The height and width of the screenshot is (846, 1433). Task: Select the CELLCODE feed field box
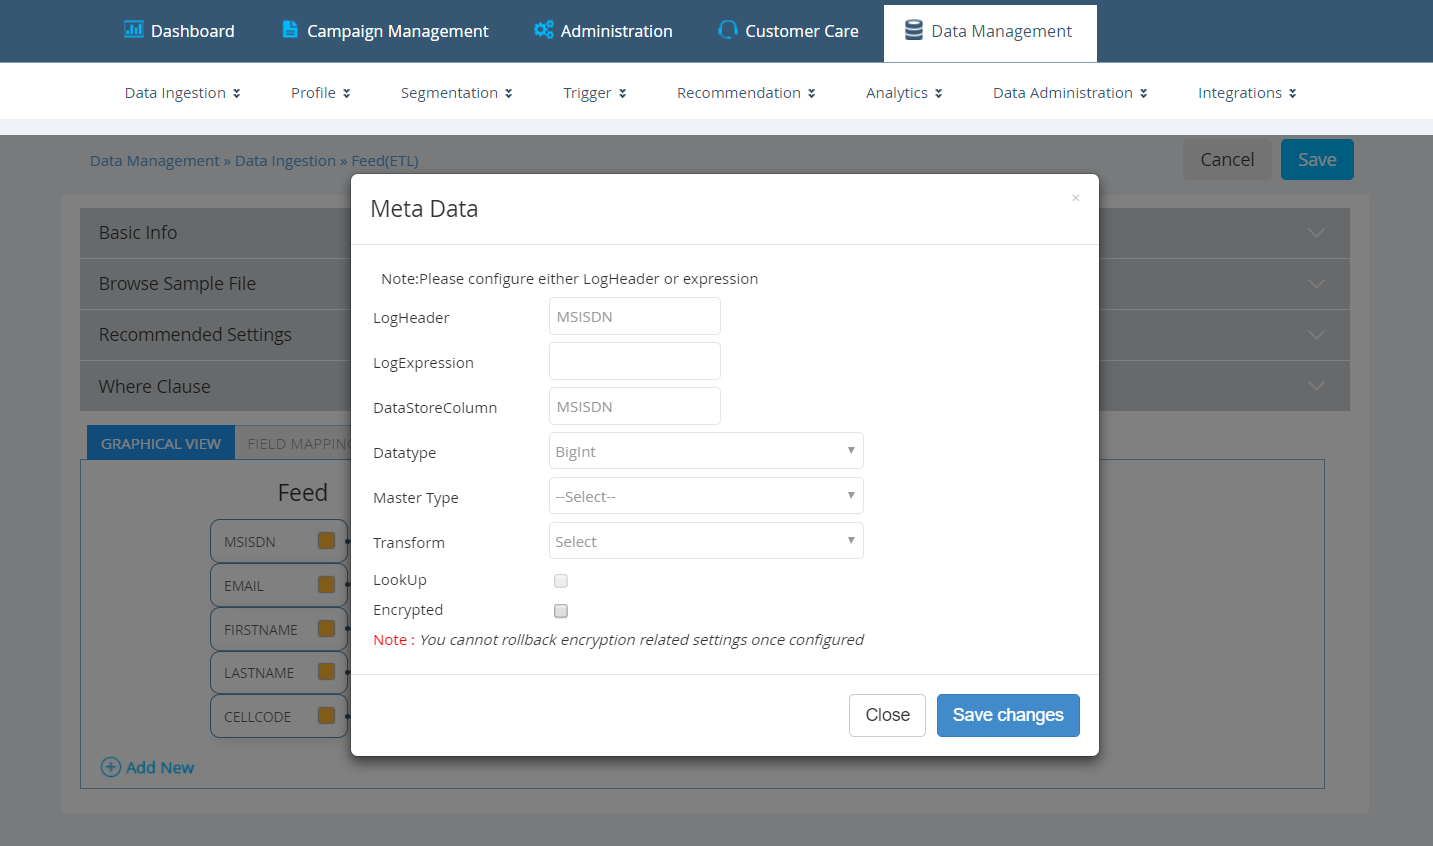pyautogui.click(x=278, y=716)
